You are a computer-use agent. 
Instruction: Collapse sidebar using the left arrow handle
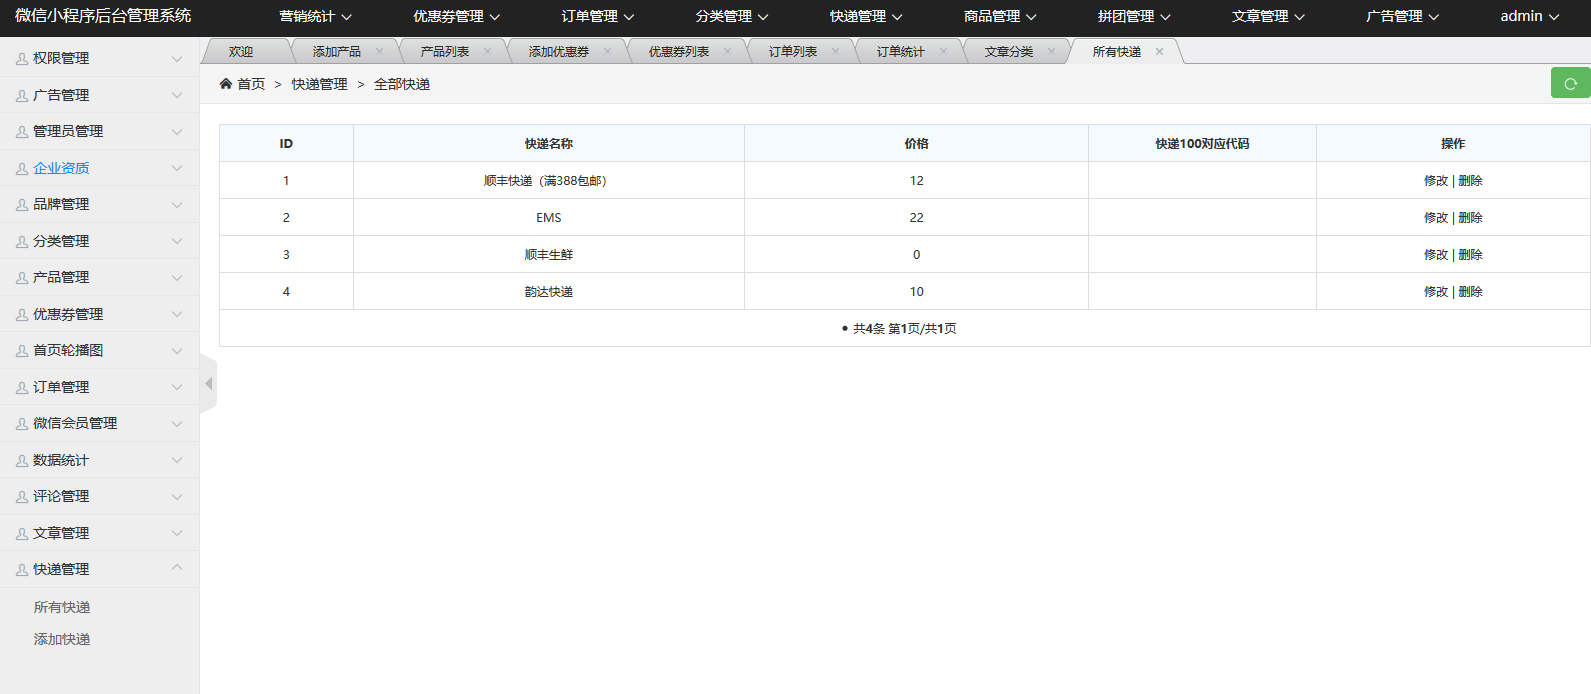click(x=208, y=384)
